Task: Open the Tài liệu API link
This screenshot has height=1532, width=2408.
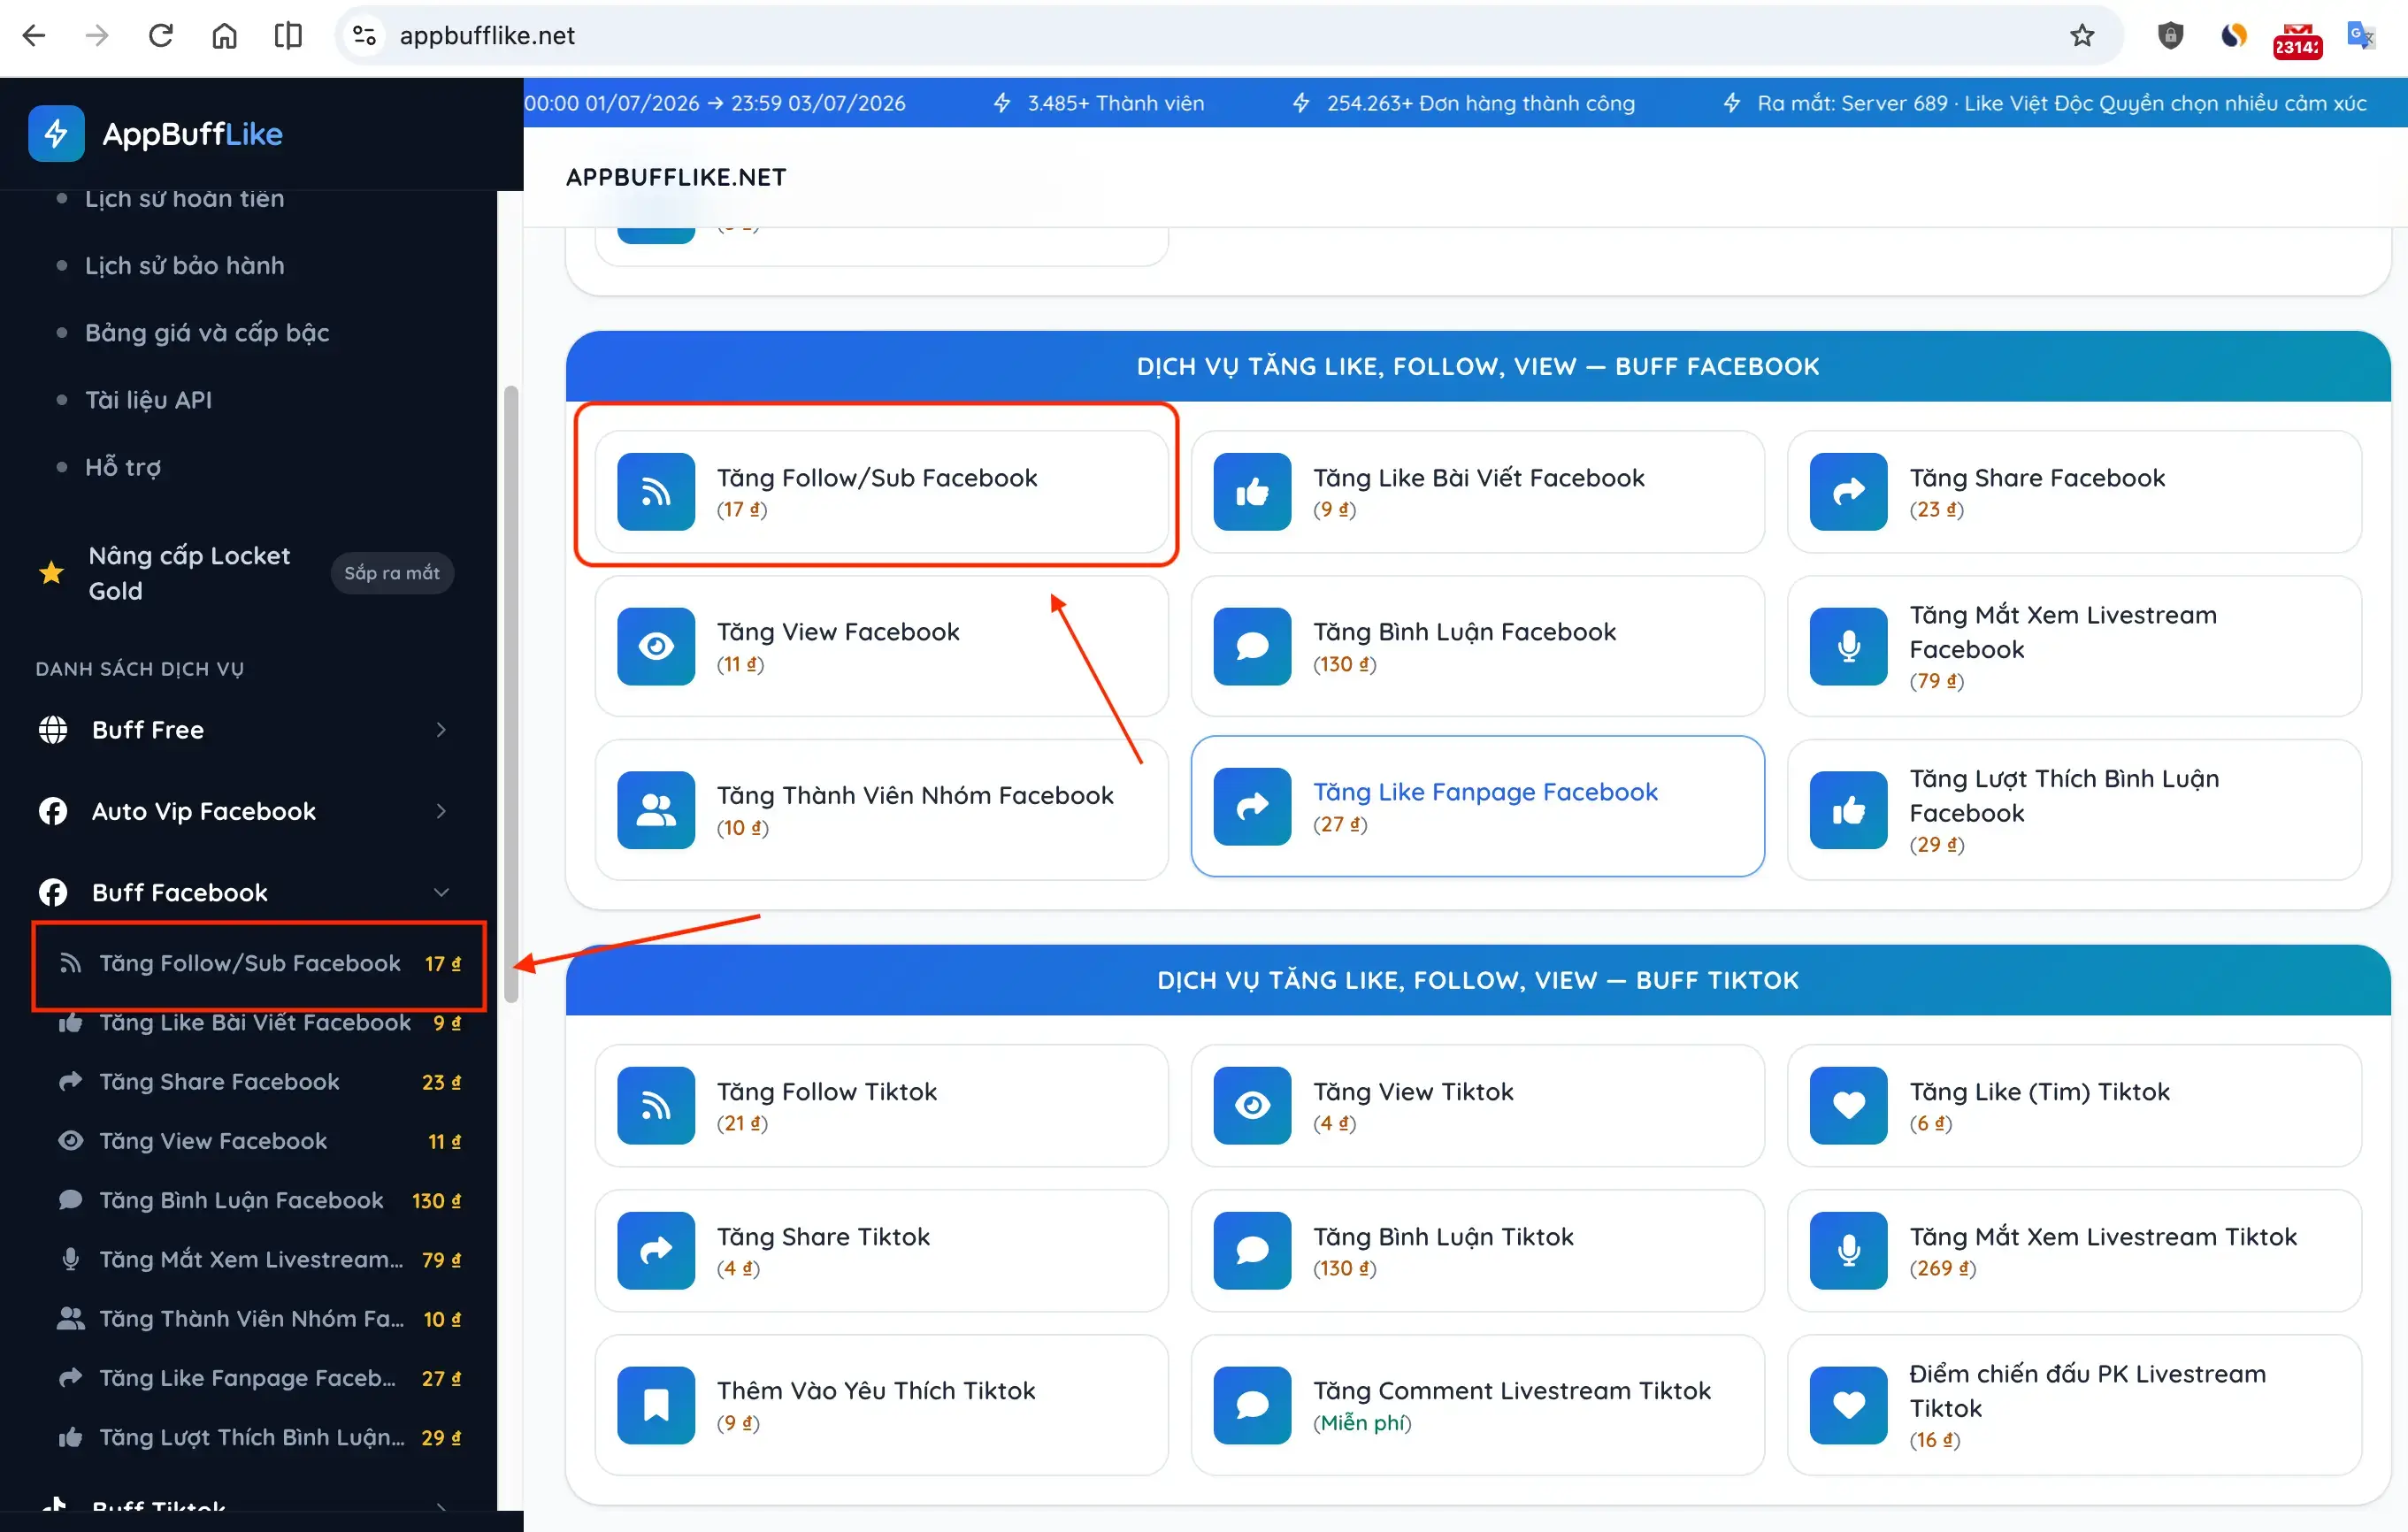Action: (148, 400)
